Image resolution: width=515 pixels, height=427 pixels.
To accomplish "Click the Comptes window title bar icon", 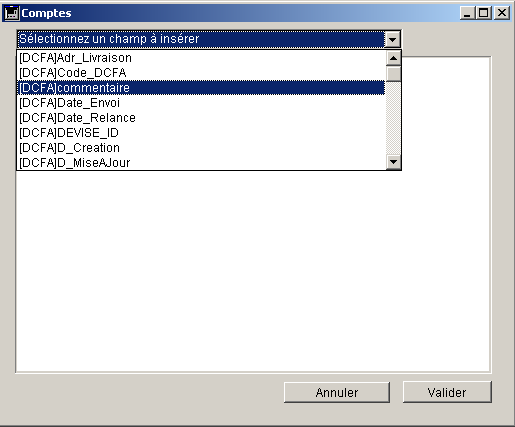I will click(12, 13).
